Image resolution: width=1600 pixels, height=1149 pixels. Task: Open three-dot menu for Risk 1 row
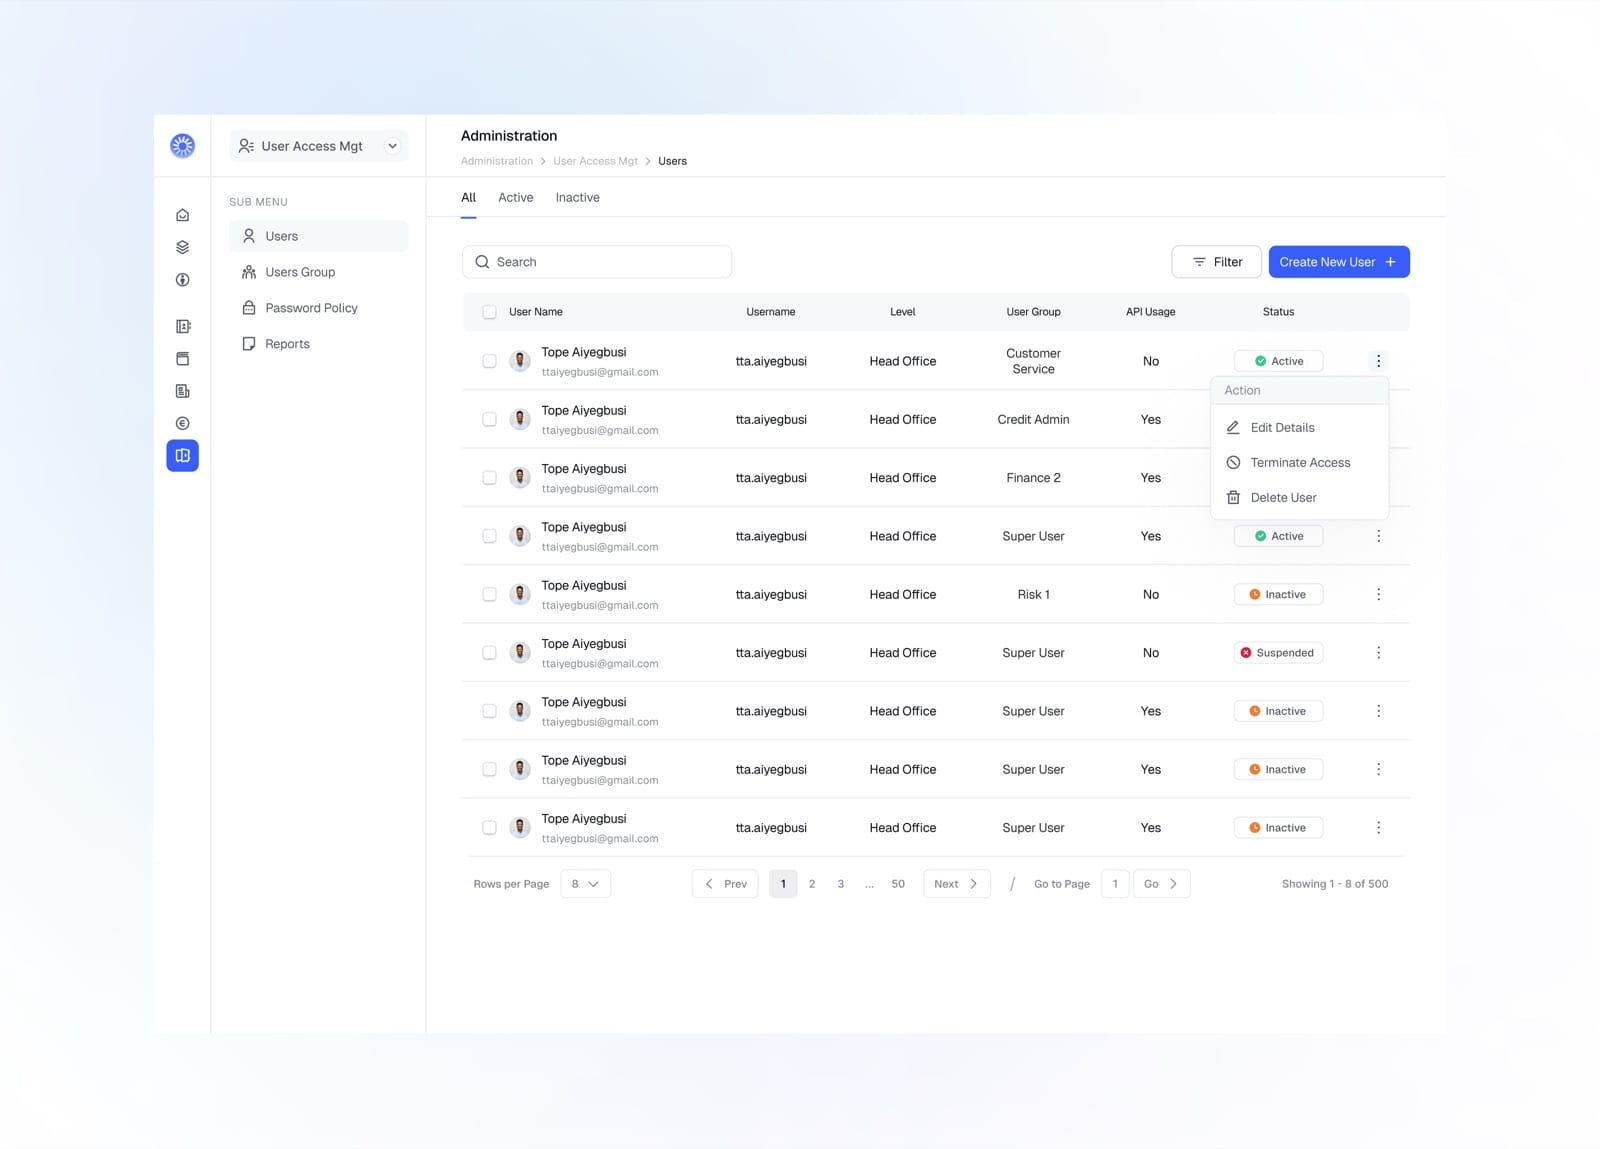(x=1378, y=594)
